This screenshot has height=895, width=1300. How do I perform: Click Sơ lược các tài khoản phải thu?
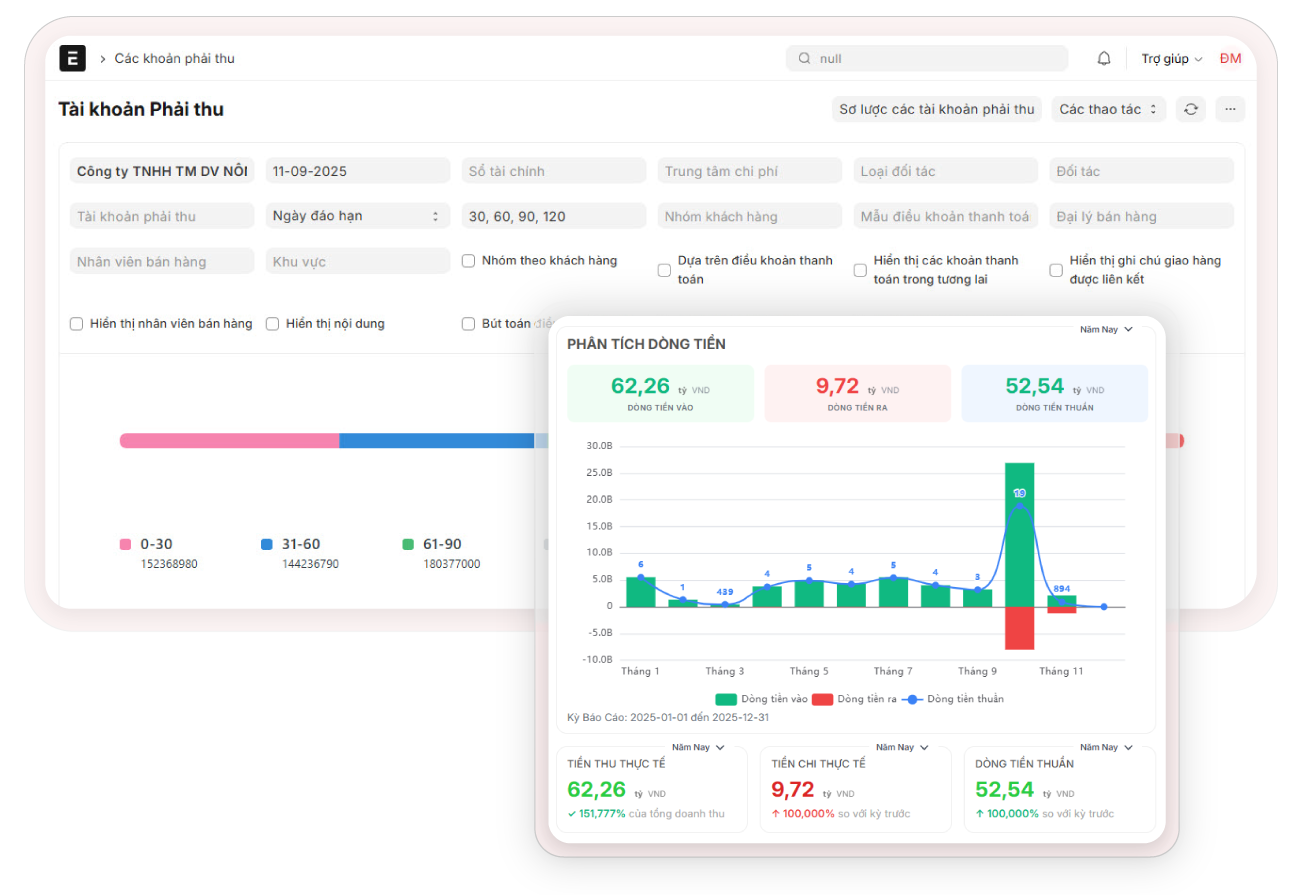[x=936, y=109]
